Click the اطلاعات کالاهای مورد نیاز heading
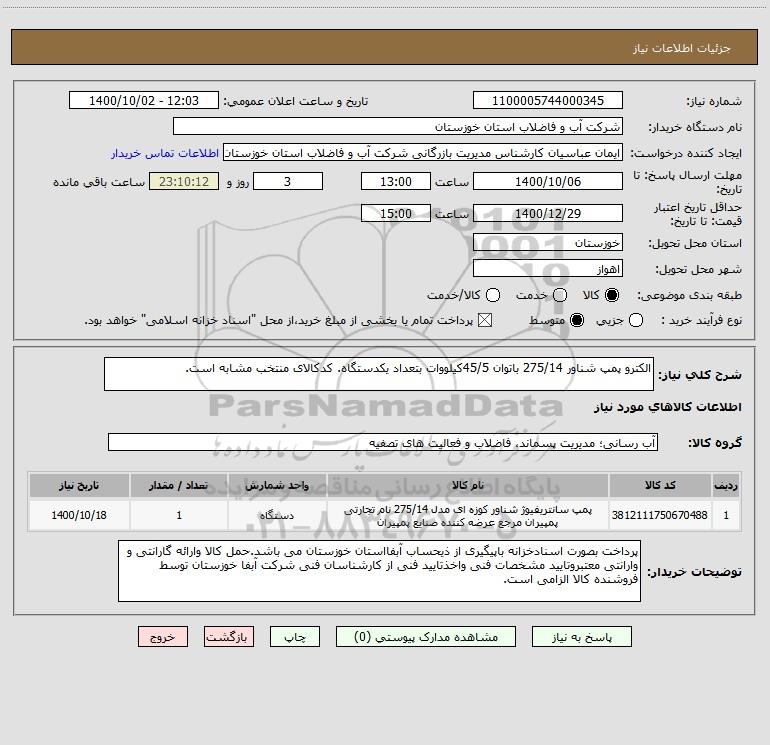770x745 pixels. click(x=667, y=407)
